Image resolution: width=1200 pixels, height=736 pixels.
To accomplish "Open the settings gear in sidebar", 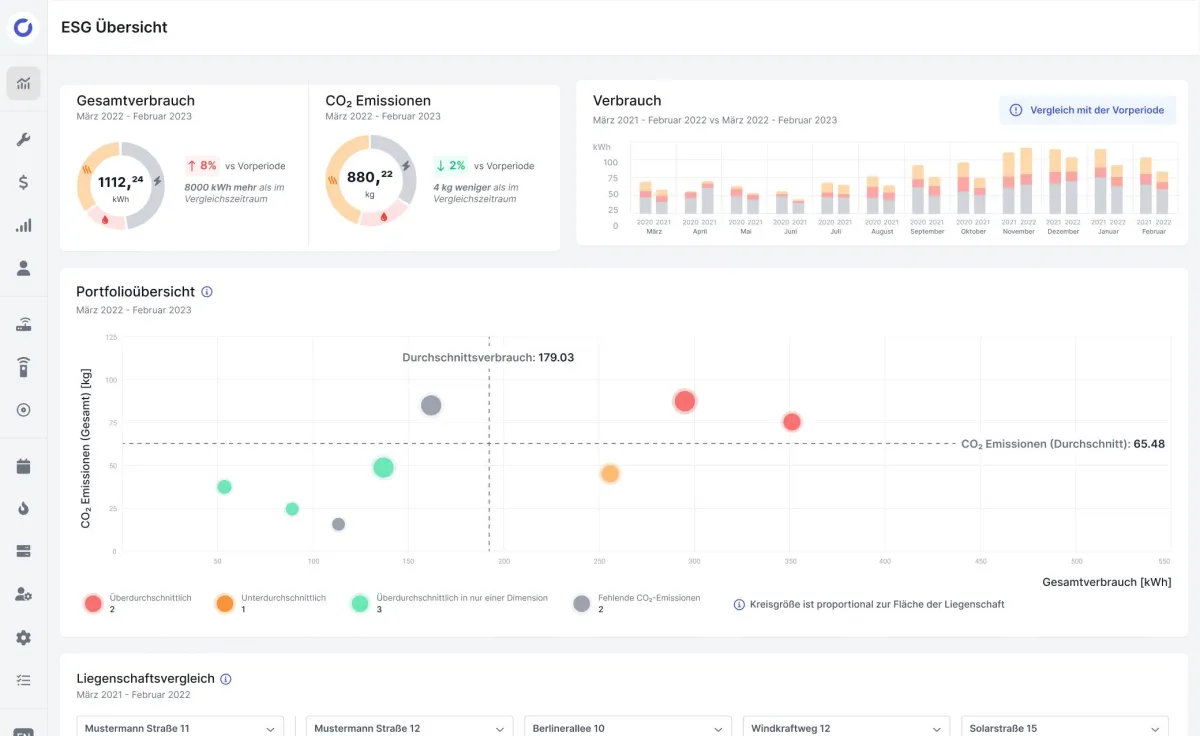I will click(x=23, y=637).
